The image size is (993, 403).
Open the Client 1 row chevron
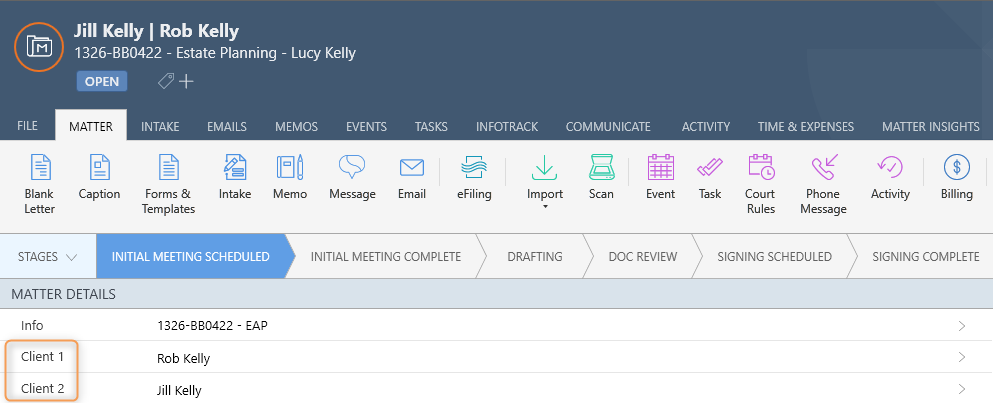[962, 357]
